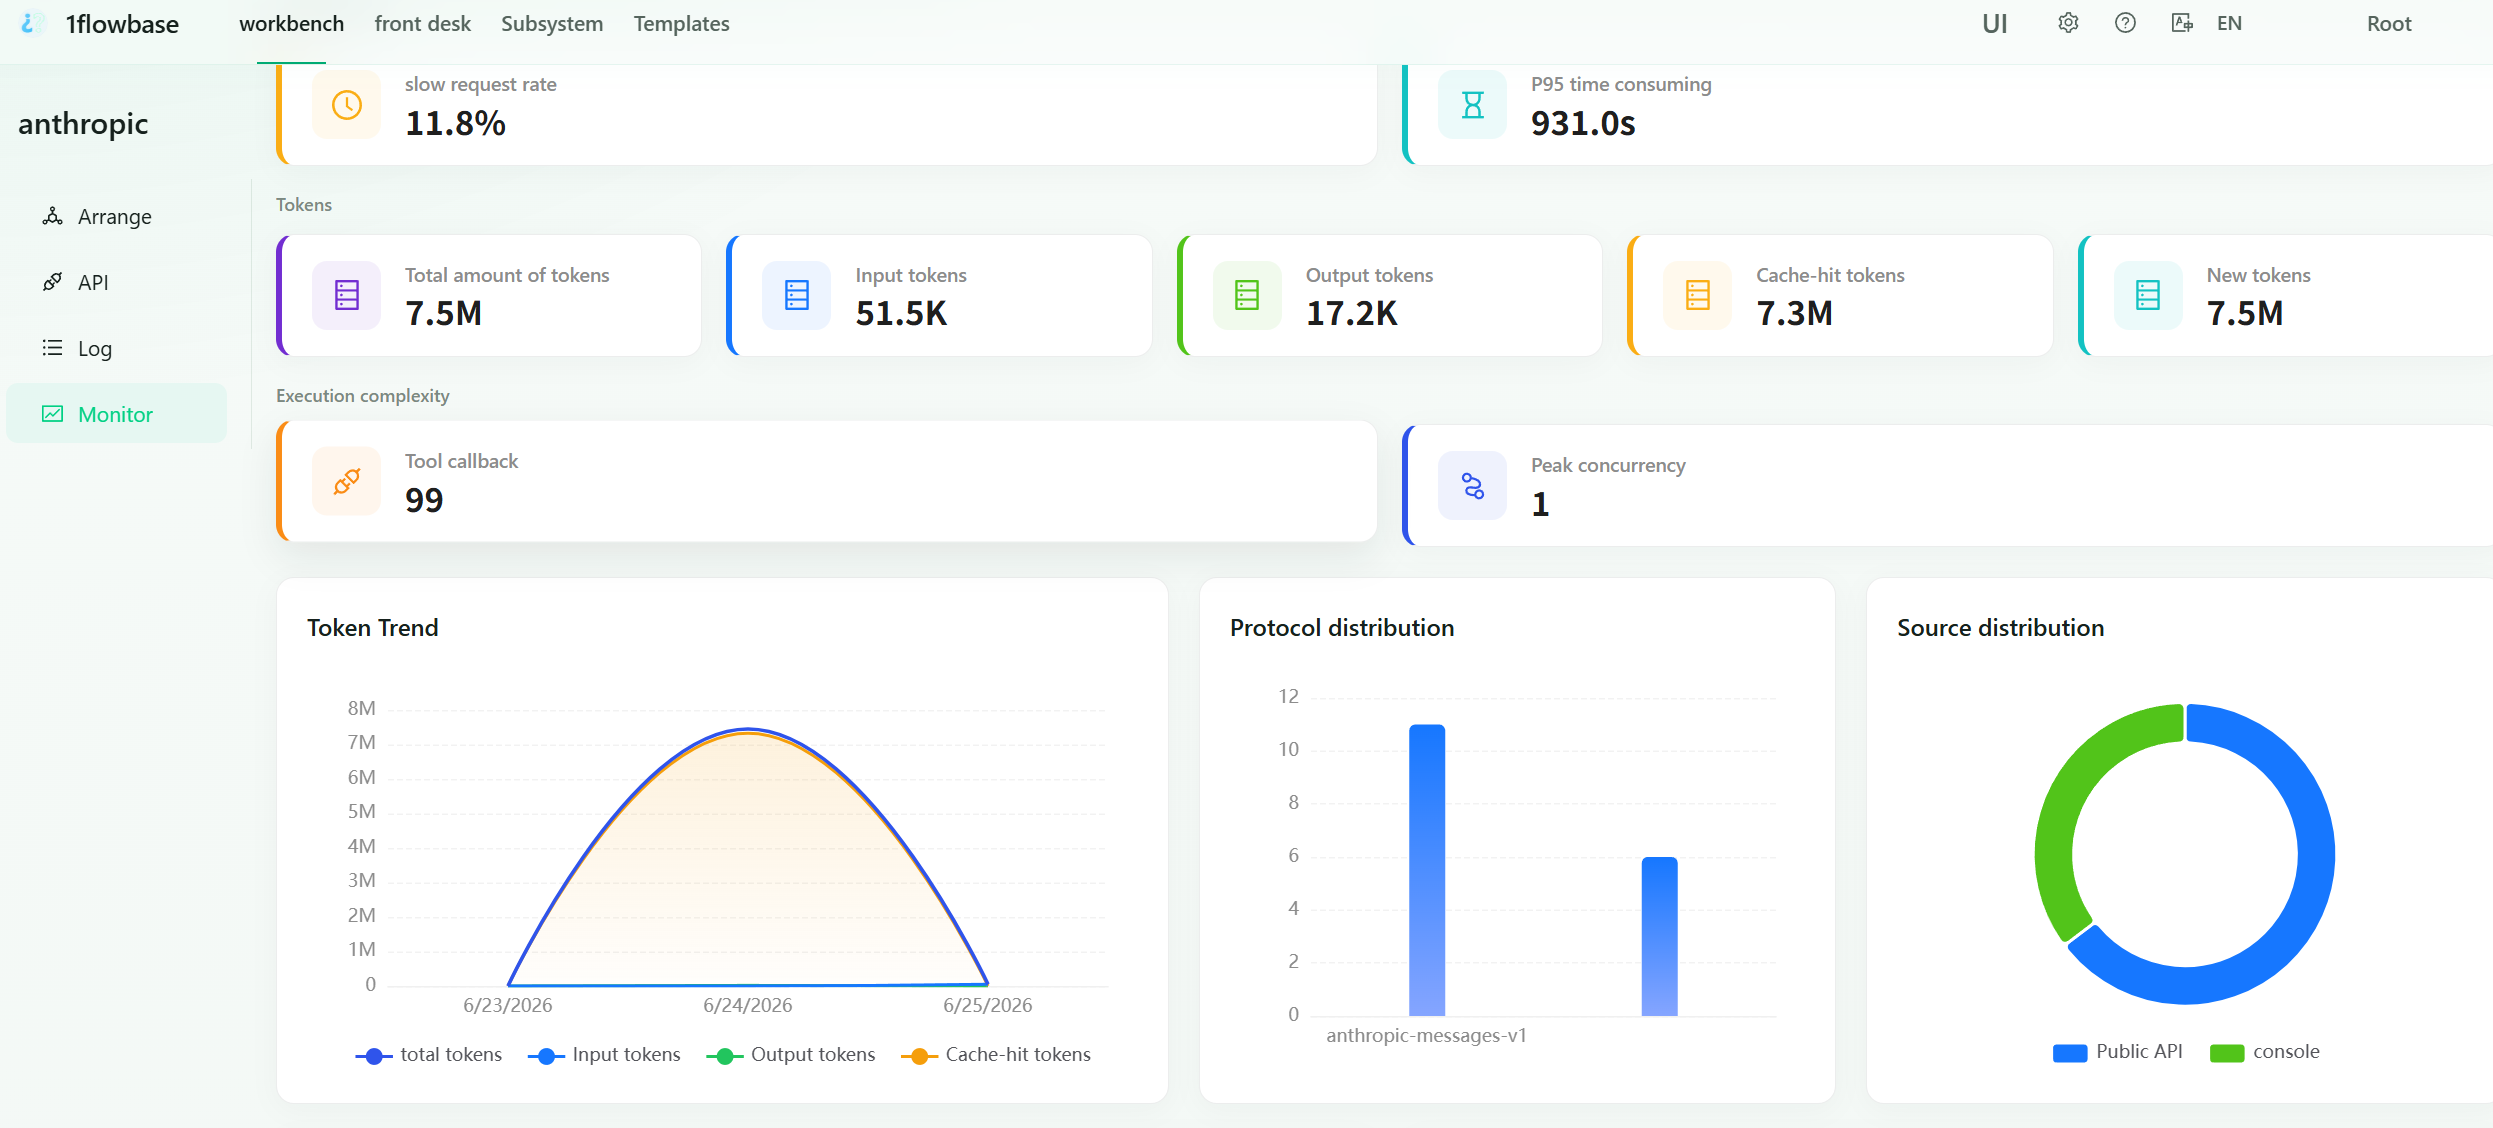The width and height of the screenshot is (2493, 1128).
Task: Click the 6/23/2026 axis date label
Action: (x=508, y=1005)
